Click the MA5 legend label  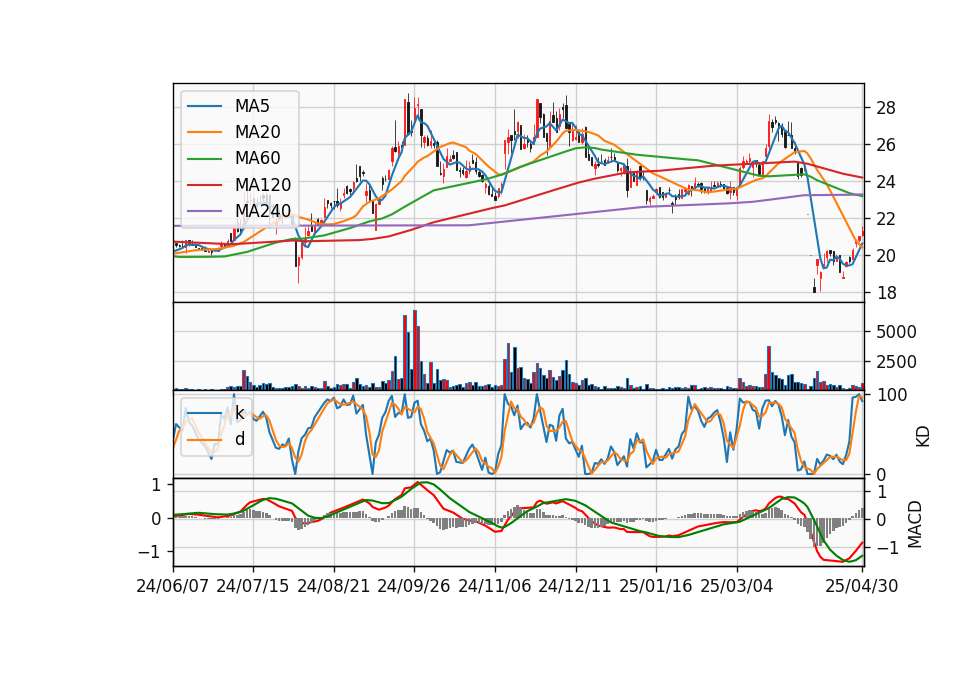click(252, 106)
